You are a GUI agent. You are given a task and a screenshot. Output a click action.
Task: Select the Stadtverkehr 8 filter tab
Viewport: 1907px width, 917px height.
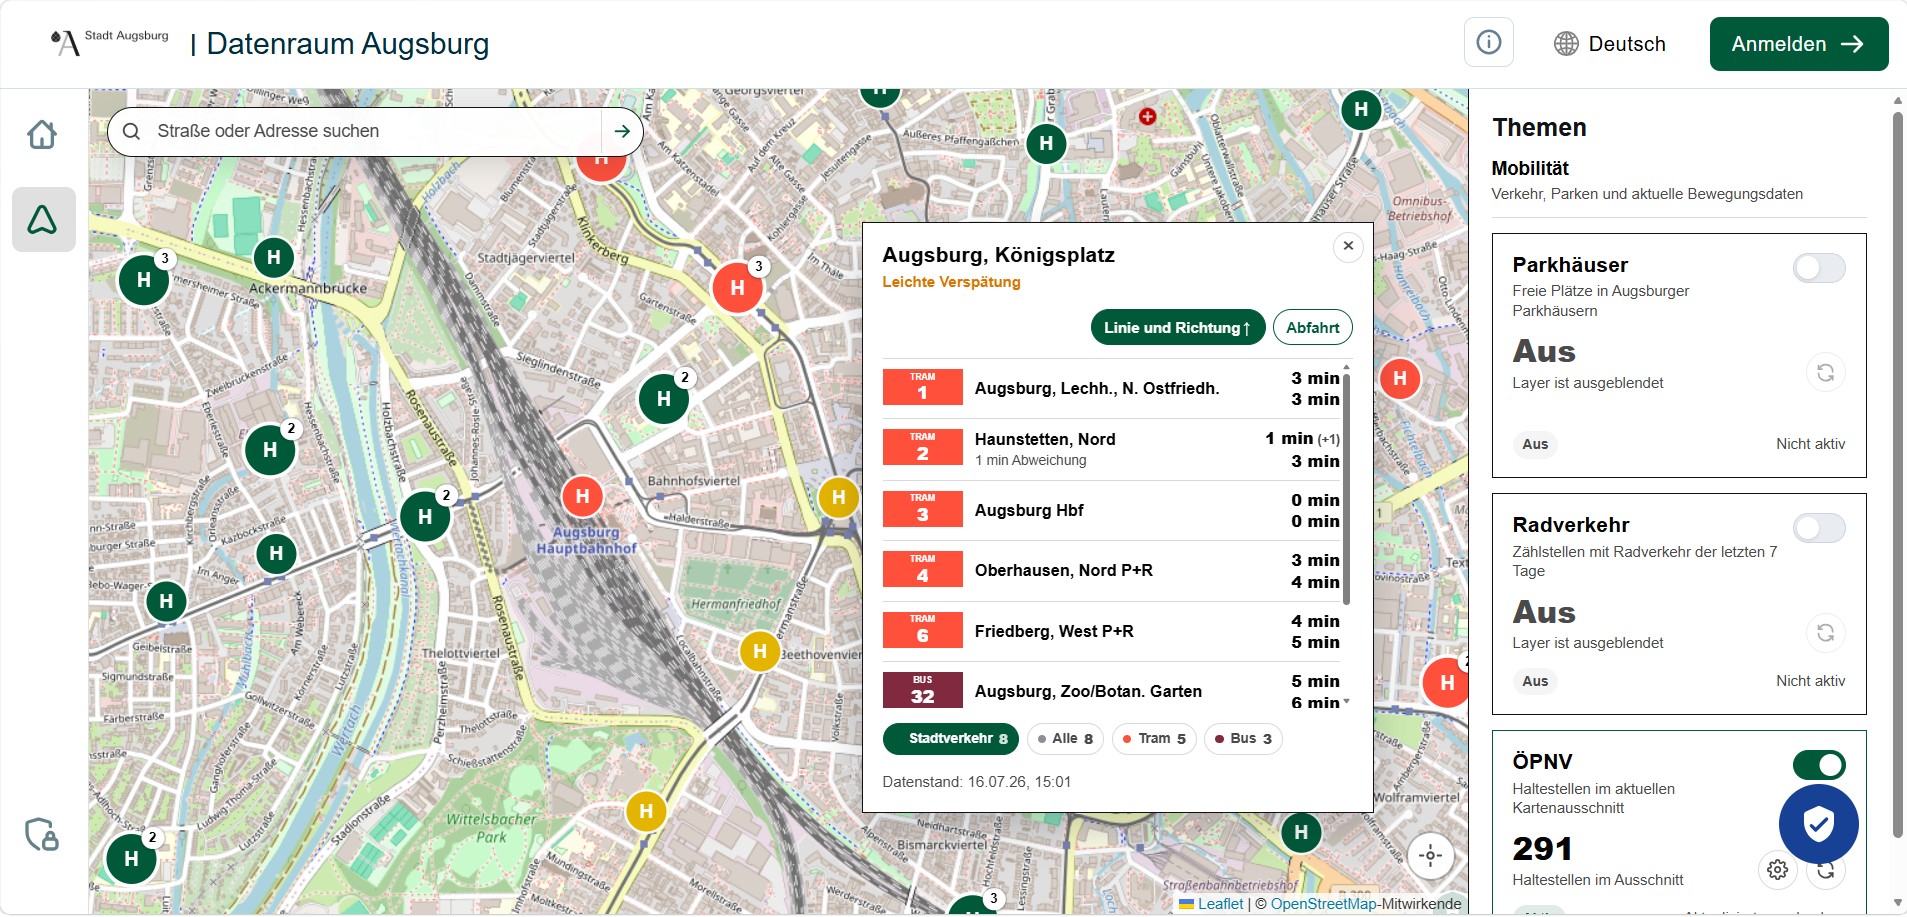(x=951, y=739)
